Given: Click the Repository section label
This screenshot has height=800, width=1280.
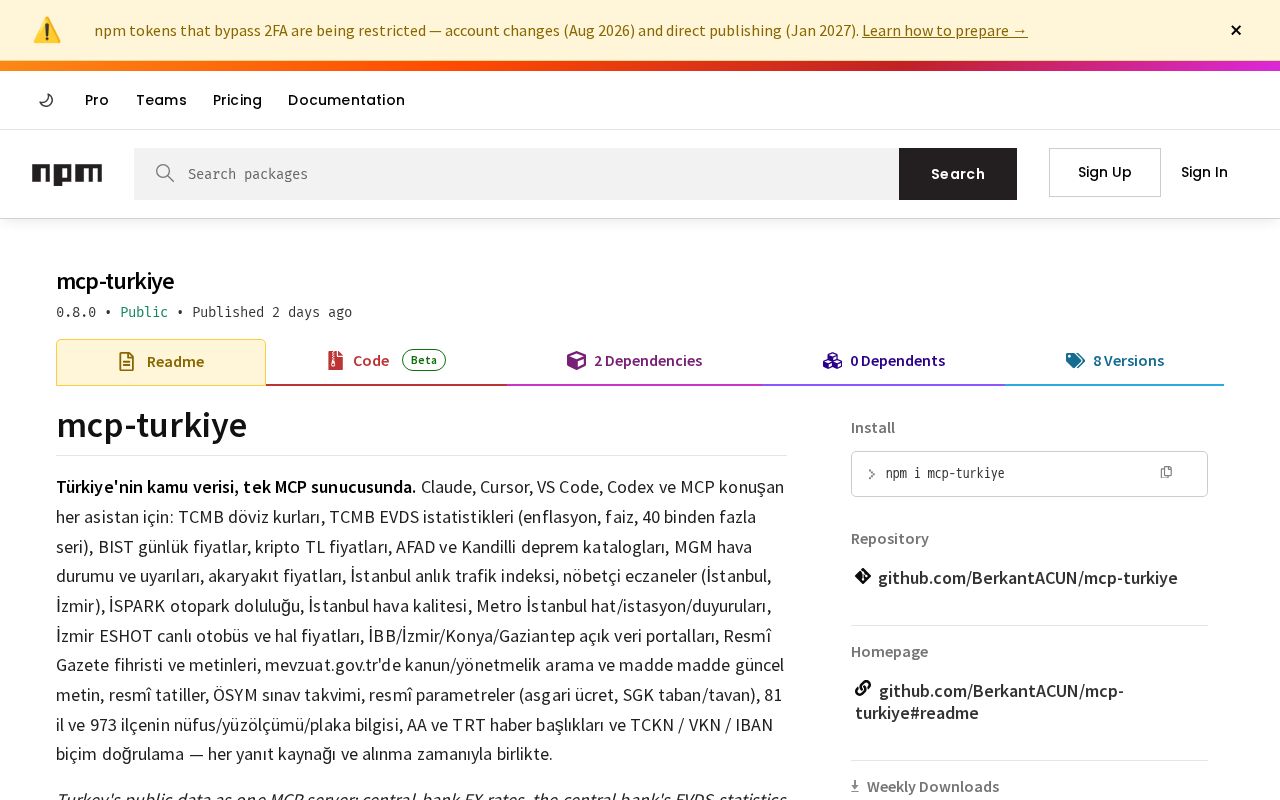Looking at the screenshot, I should pyautogui.click(x=890, y=539).
